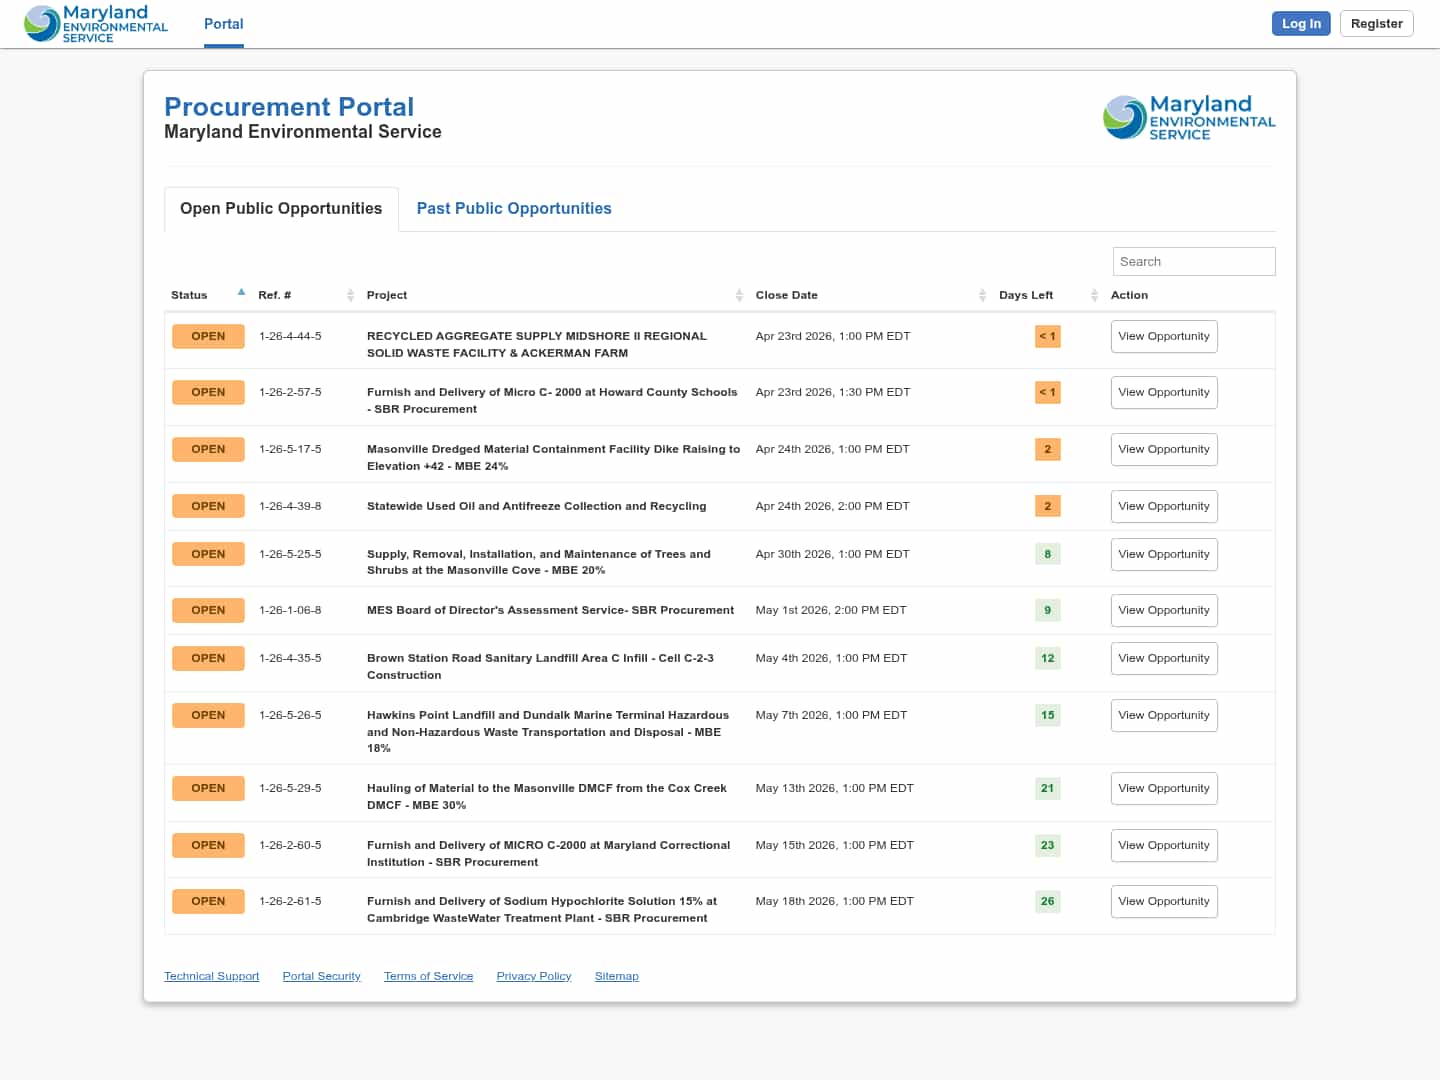
Task: Switch to Past Public Opportunities tab
Action: (514, 208)
